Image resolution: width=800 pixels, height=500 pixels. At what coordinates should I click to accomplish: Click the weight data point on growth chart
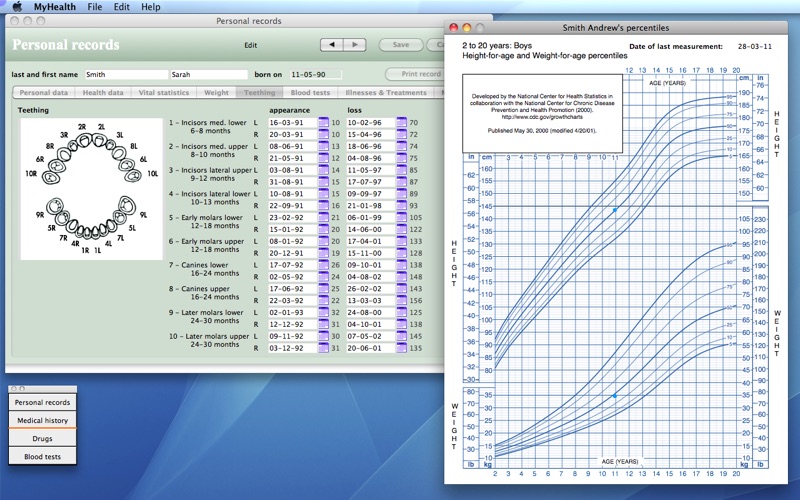615,396
